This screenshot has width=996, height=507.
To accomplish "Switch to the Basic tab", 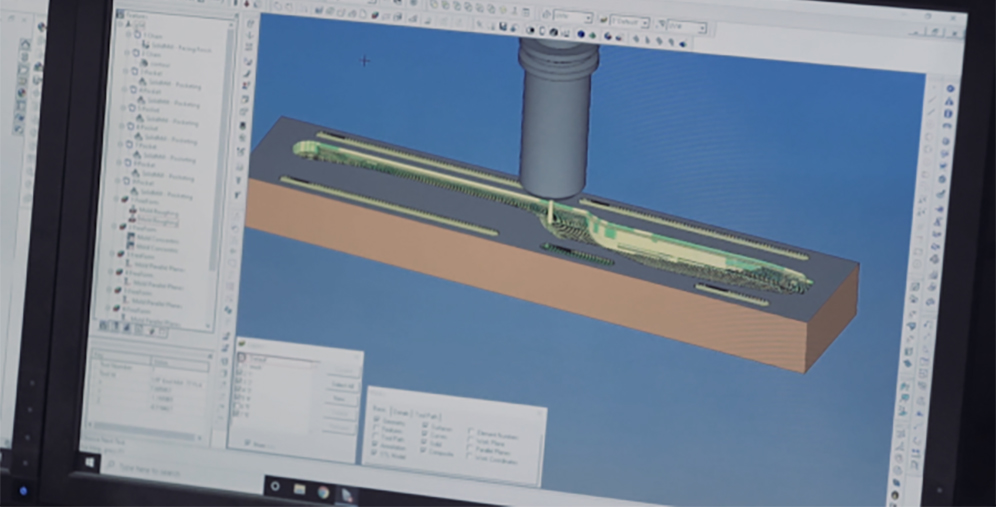I will pos(379,410).
